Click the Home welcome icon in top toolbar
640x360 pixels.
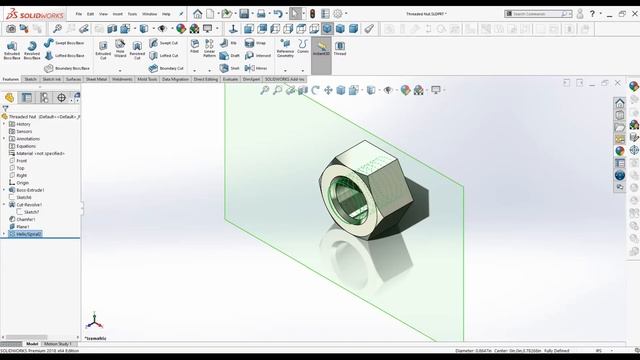click(198, 14)
